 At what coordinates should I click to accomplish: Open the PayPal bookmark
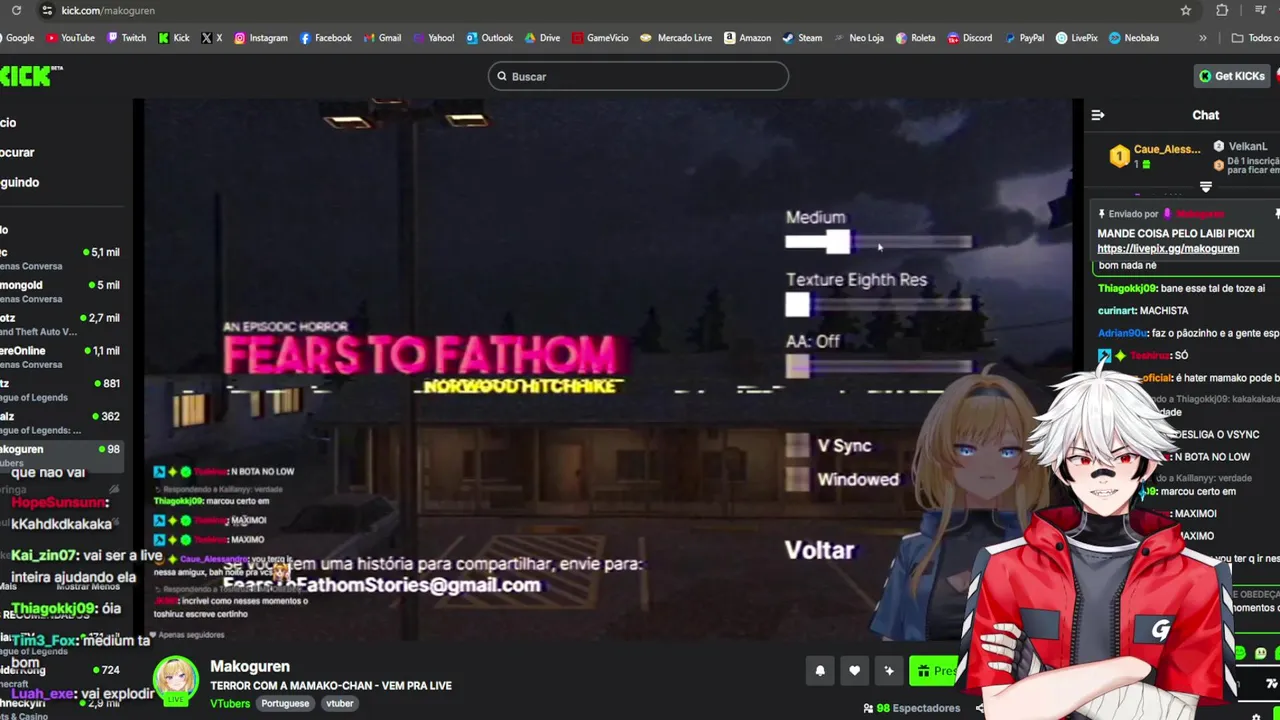[x=1023, y=38]
